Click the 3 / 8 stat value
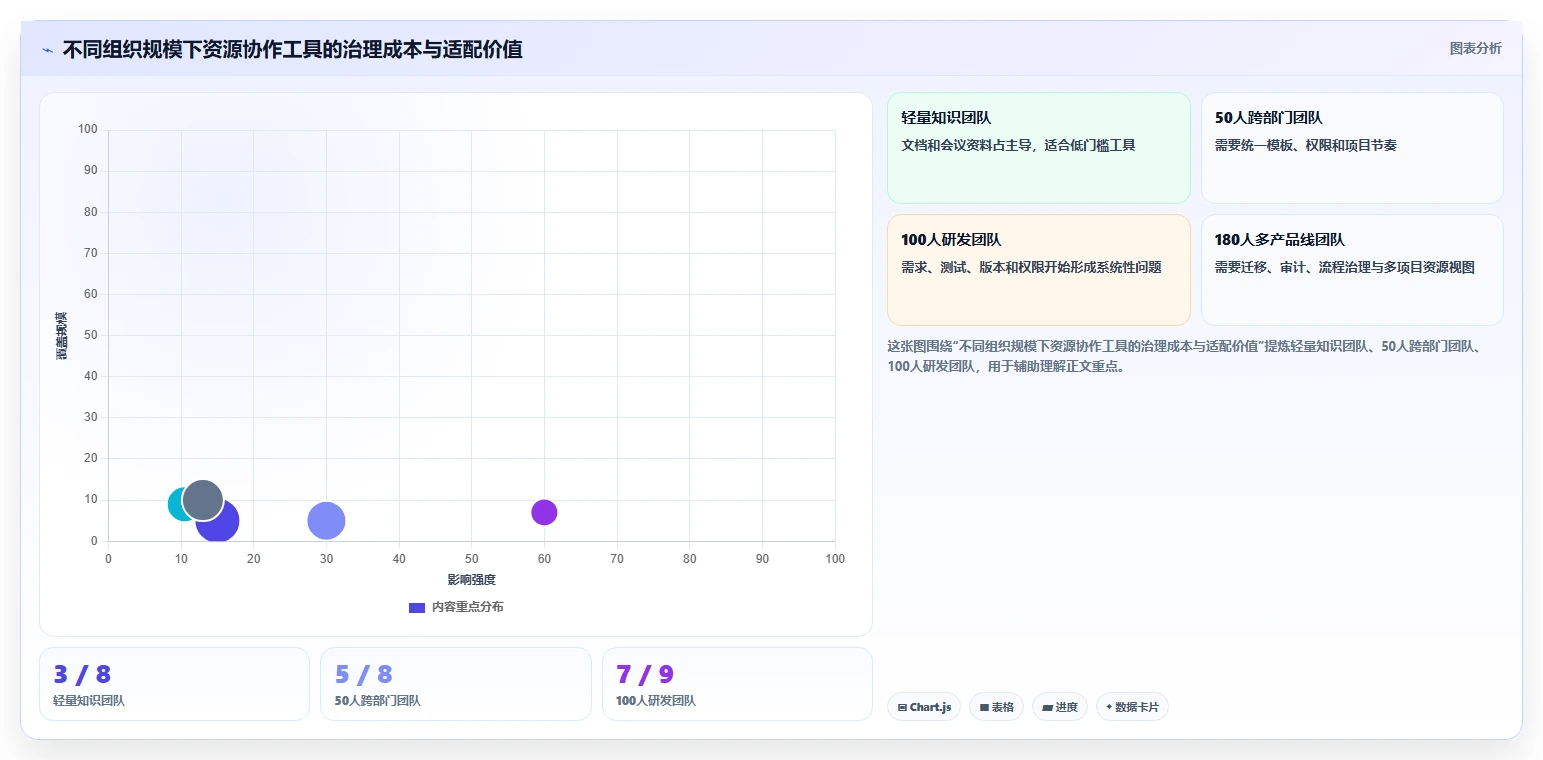 82,675
